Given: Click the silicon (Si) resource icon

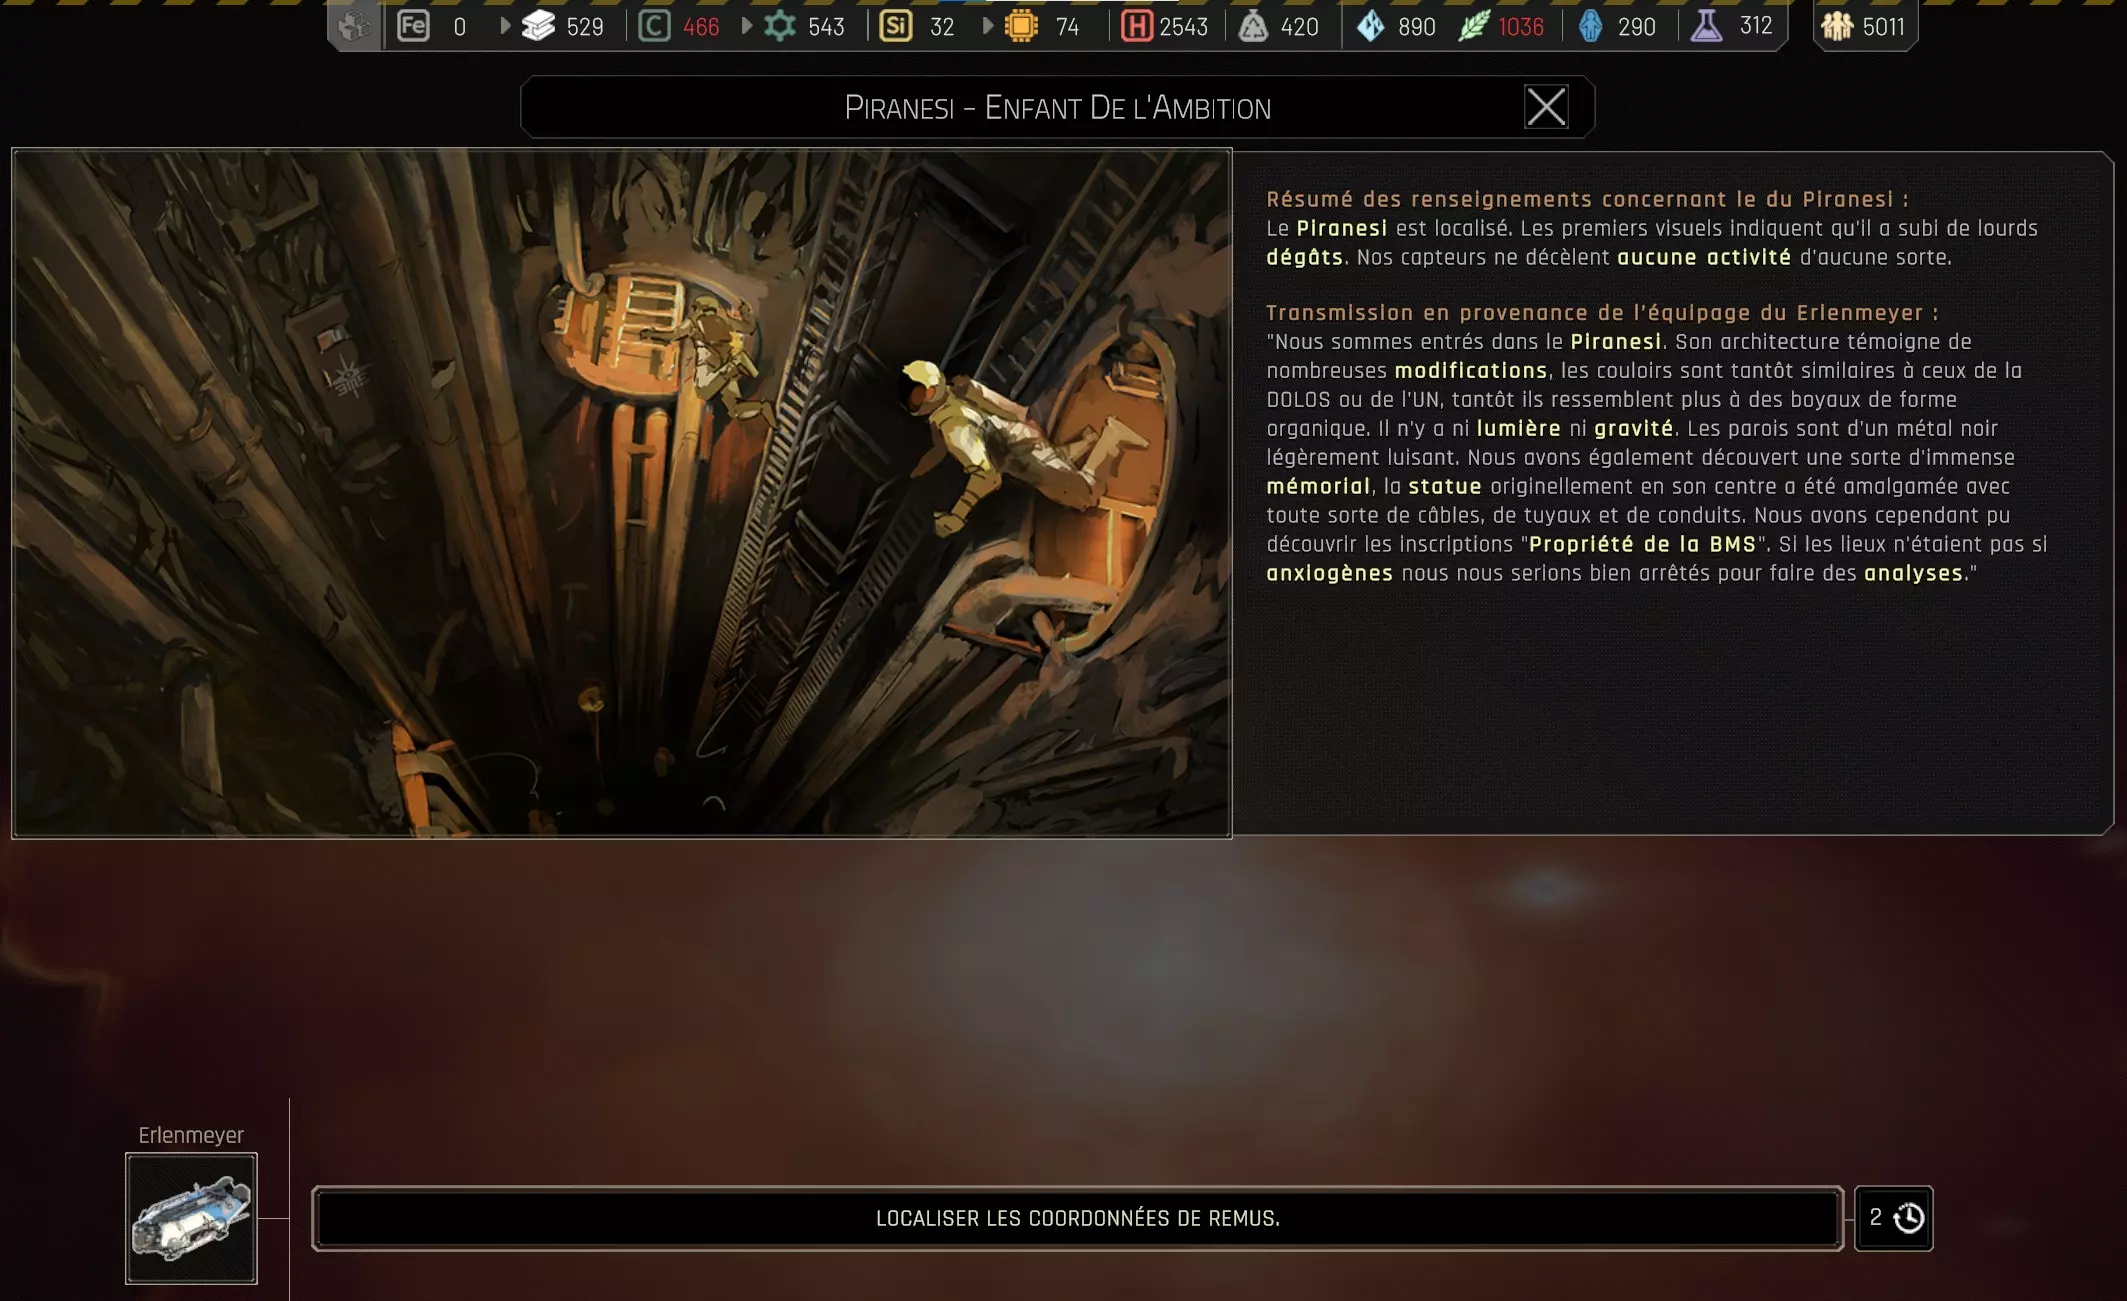Looking at the screenshot, I should pos(895,26).
